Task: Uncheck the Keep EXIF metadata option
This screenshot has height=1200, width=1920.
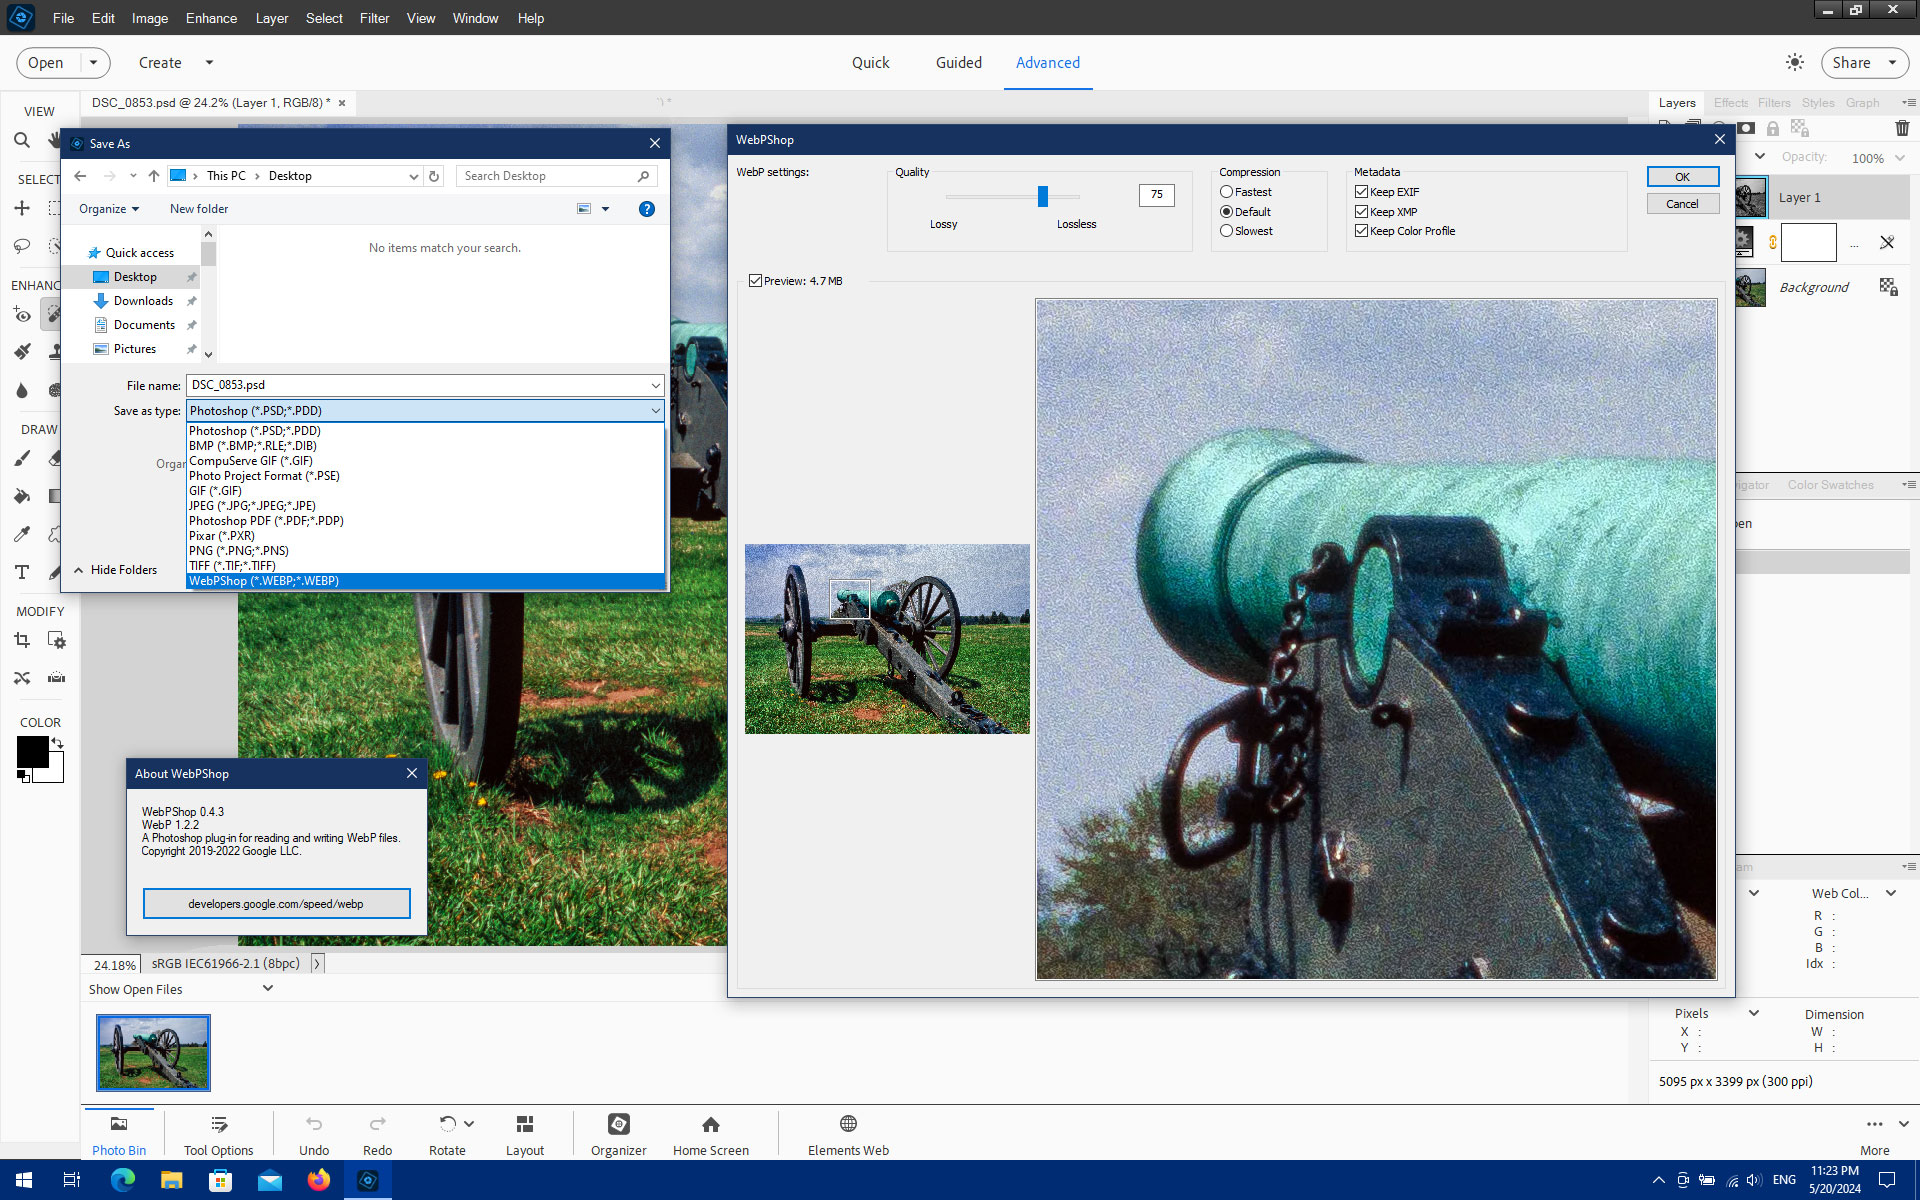Action: 1362,191
